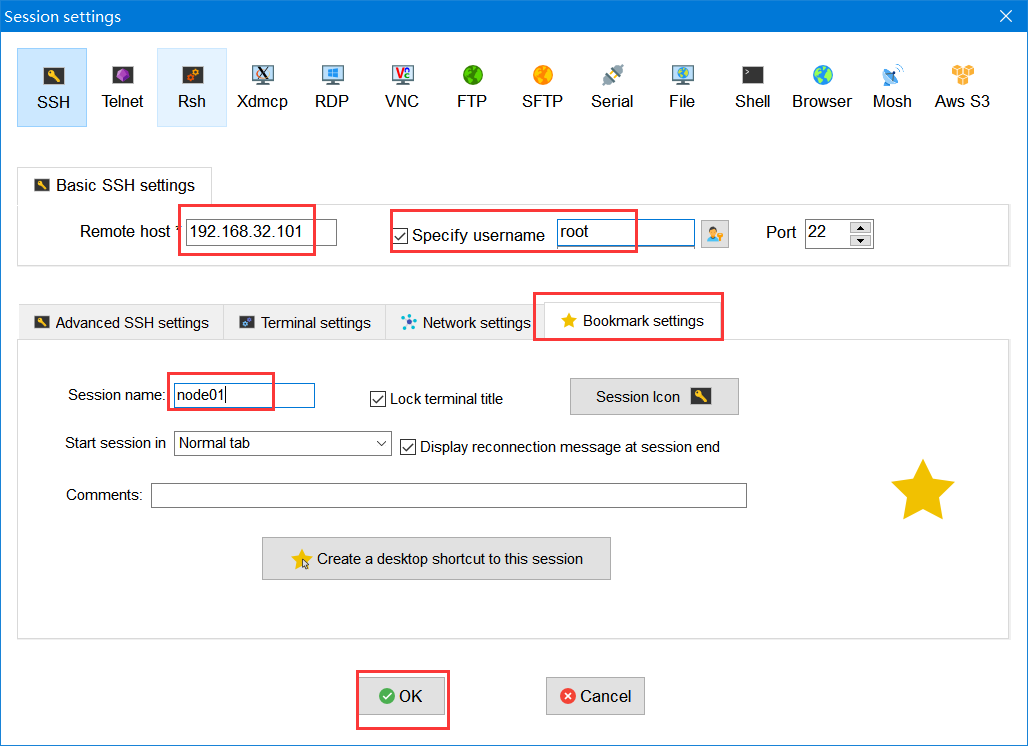Select the SFTP session type
Image resolution: width=1028 pixels, height=746 pixels.
coord(542,87)
